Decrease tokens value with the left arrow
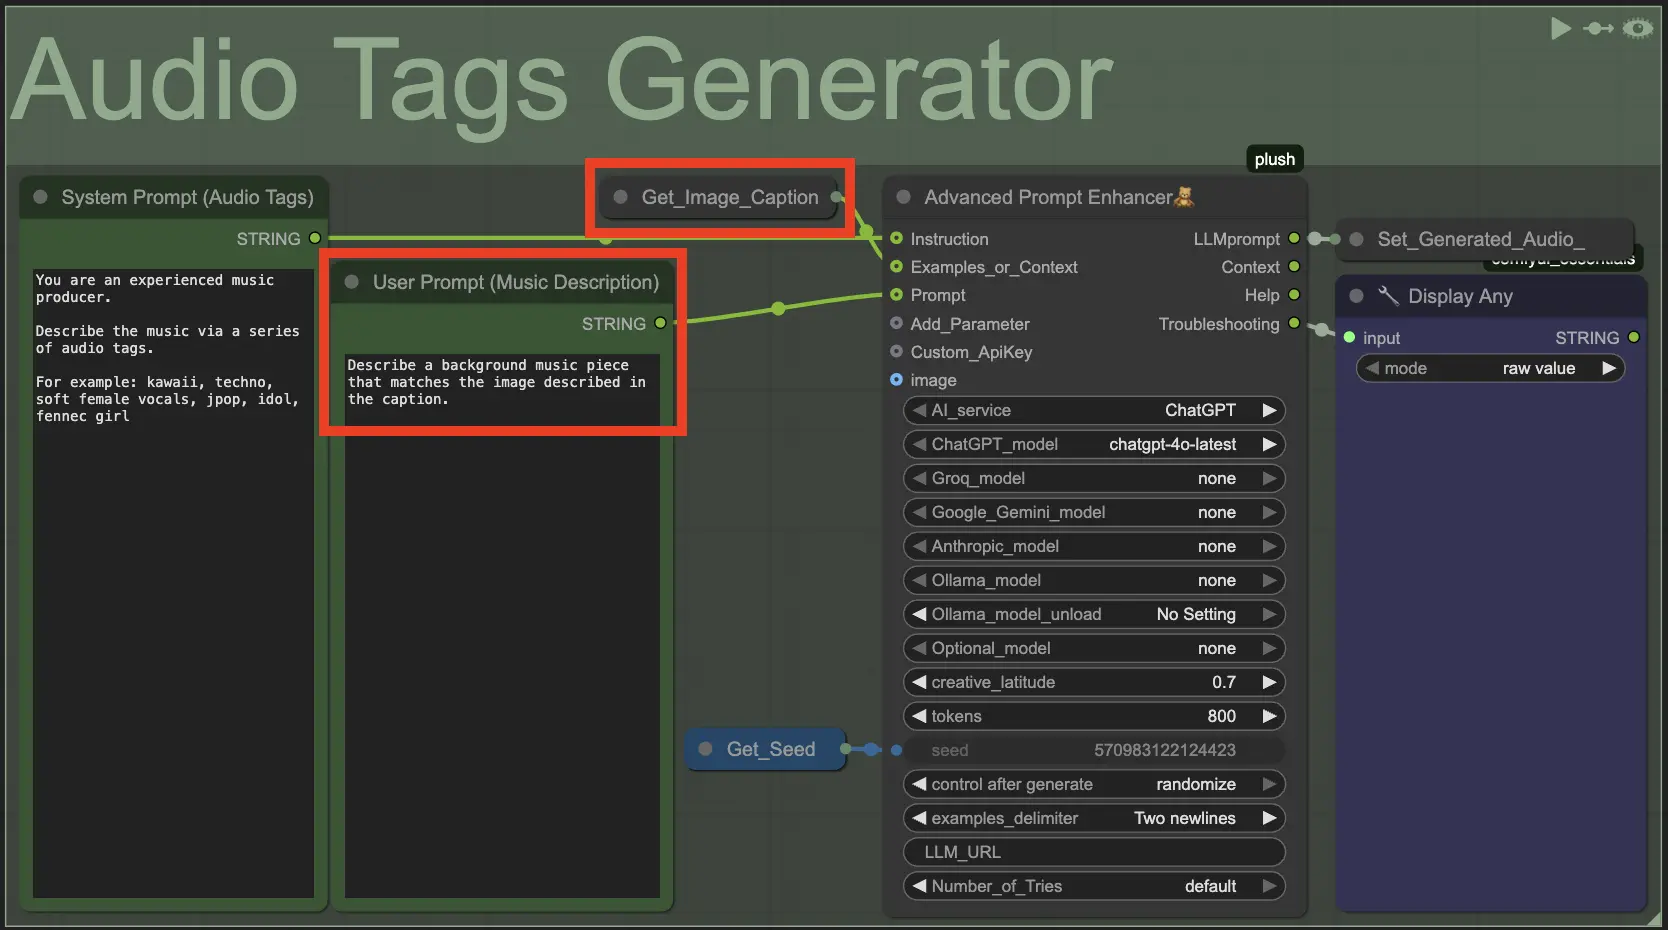 [x=919, y=716]
